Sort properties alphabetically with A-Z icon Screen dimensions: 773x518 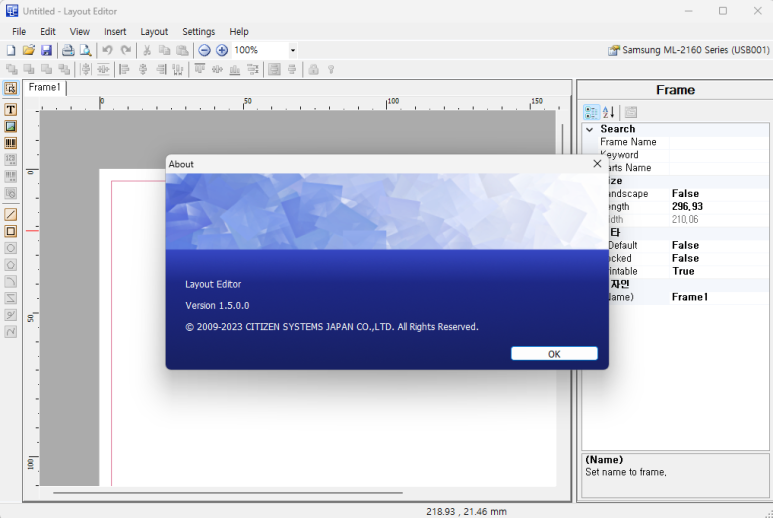[609, 112]
